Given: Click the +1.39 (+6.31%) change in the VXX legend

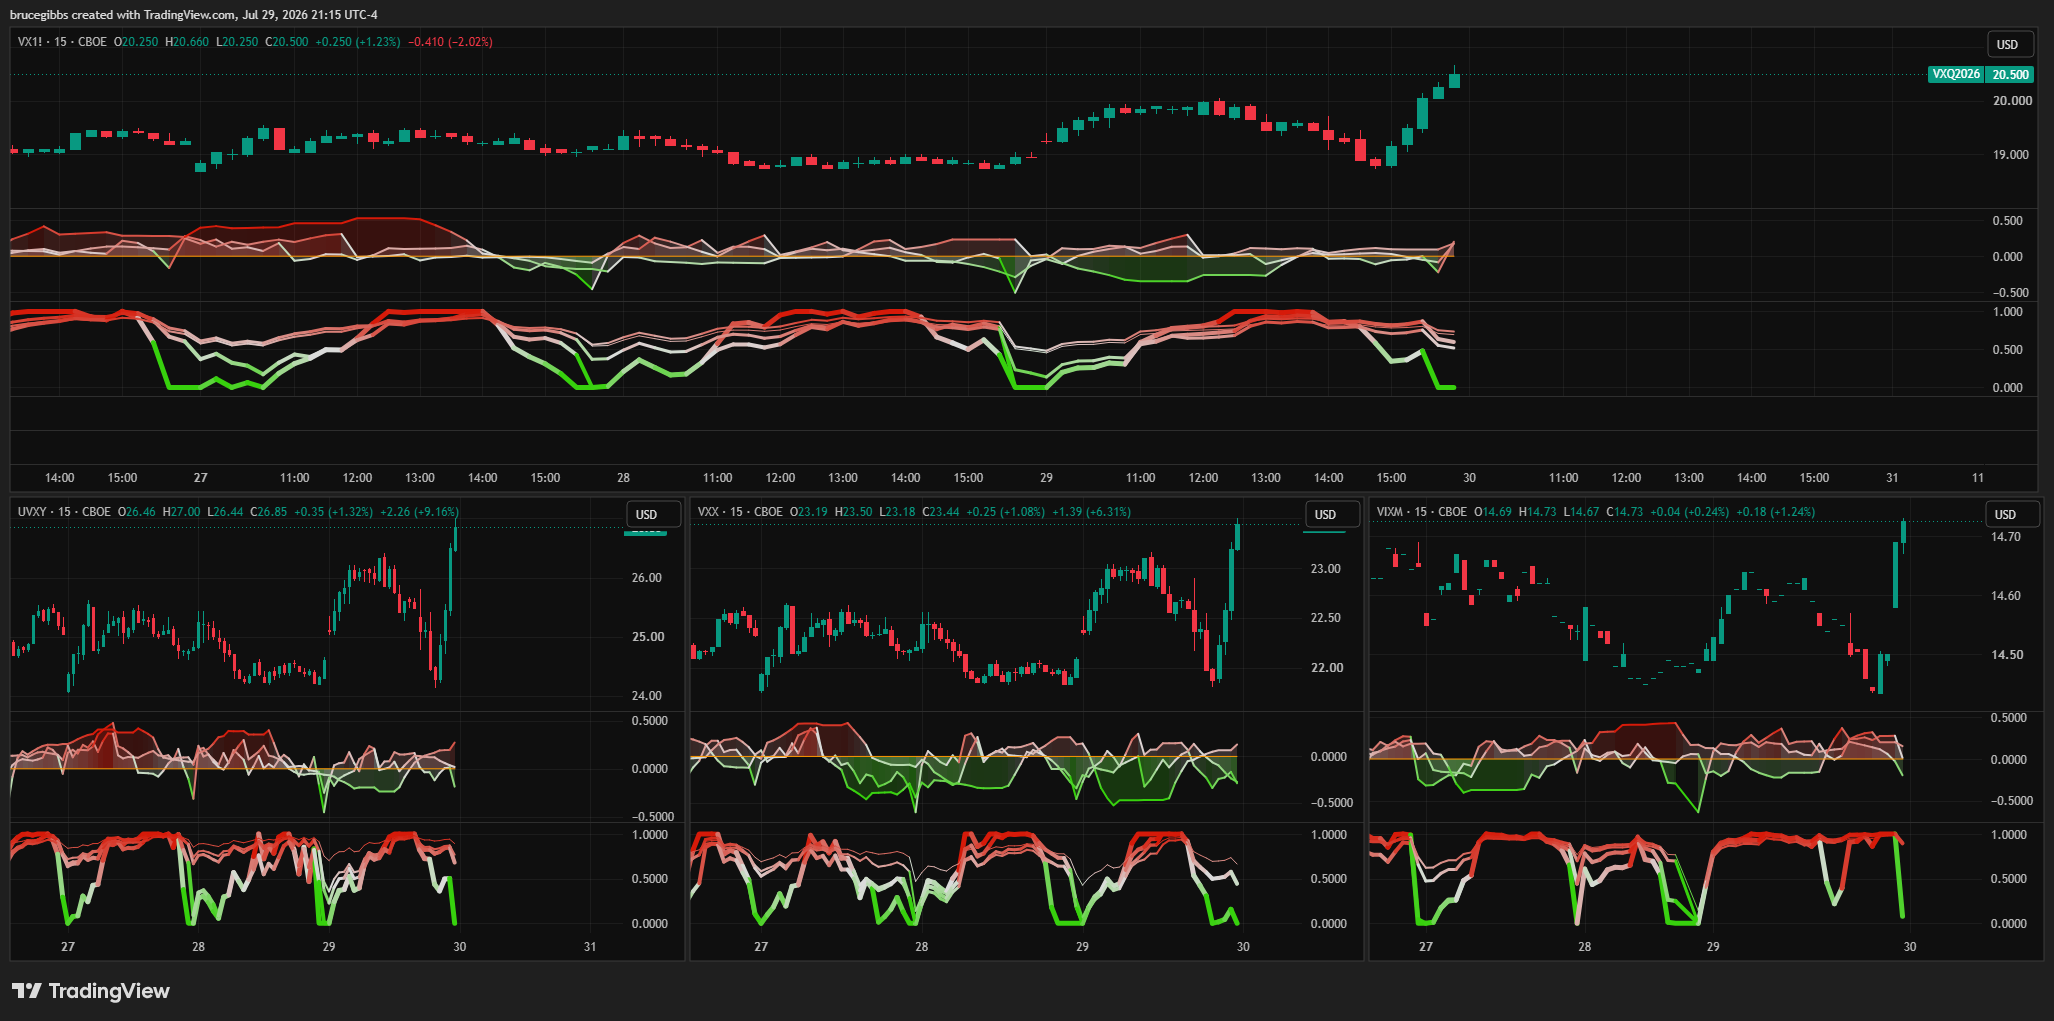Looking at the screenshot, I should [1092, 512].
